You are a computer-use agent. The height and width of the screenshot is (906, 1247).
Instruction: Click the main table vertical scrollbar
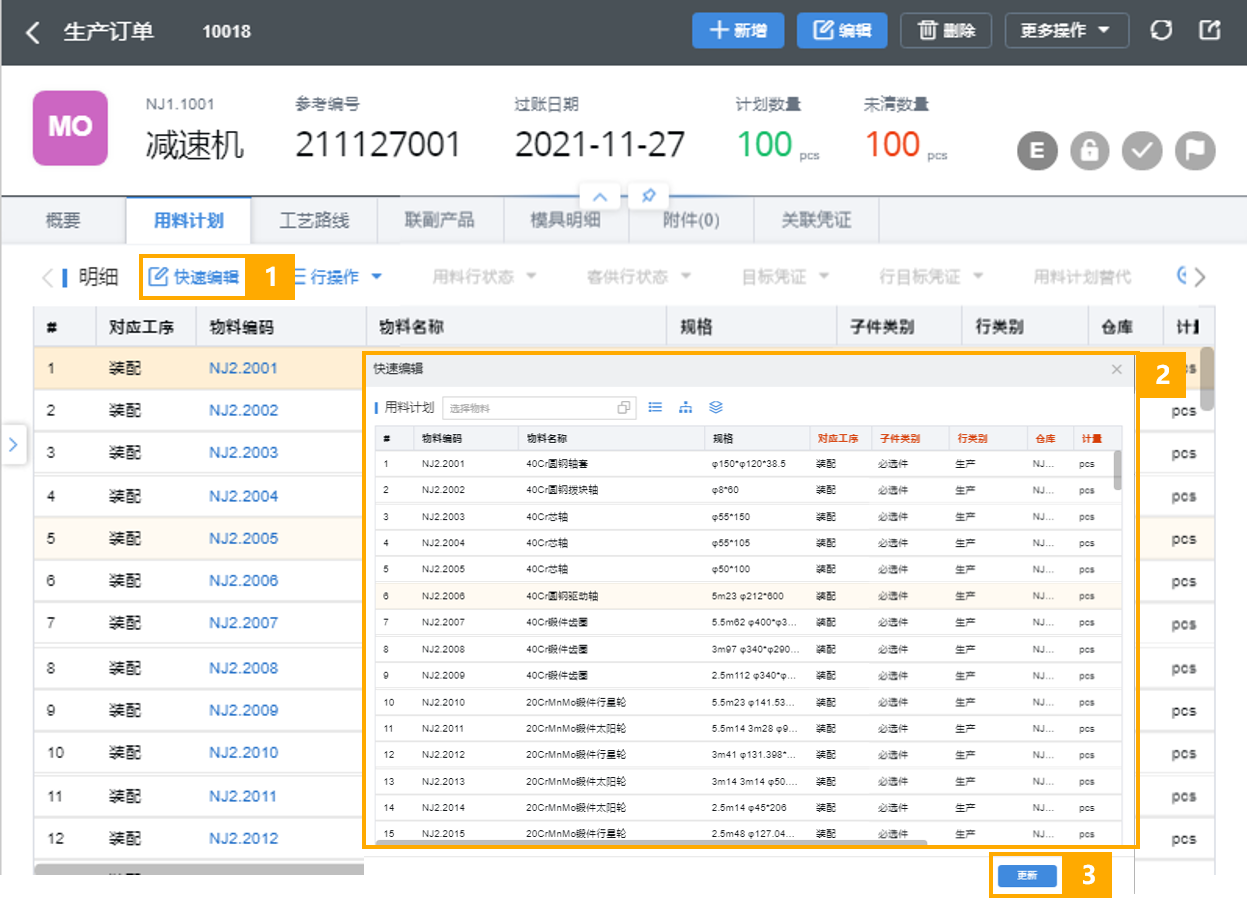tap(1207, 377)
